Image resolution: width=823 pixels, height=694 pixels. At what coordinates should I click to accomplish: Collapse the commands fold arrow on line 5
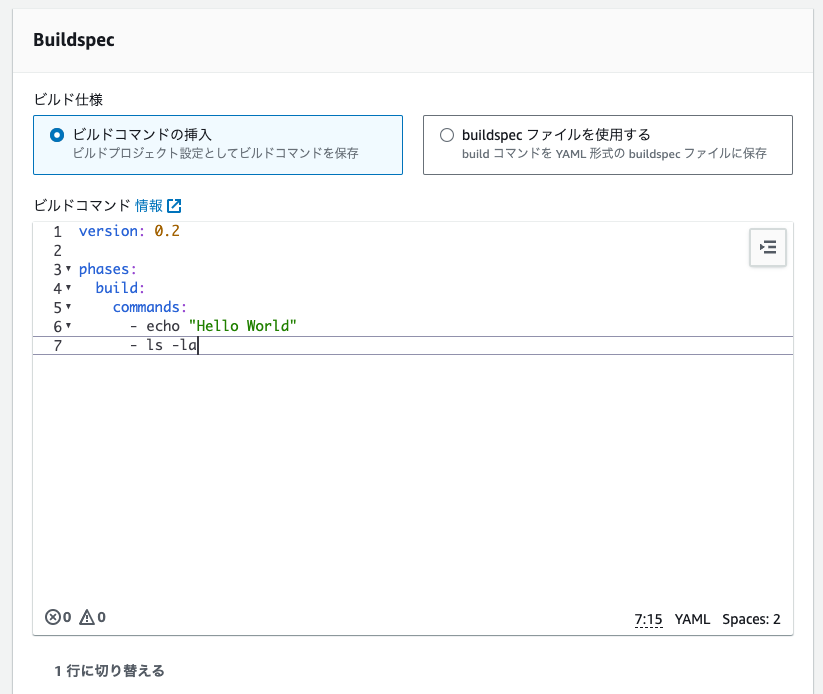[x=68, y=307]
